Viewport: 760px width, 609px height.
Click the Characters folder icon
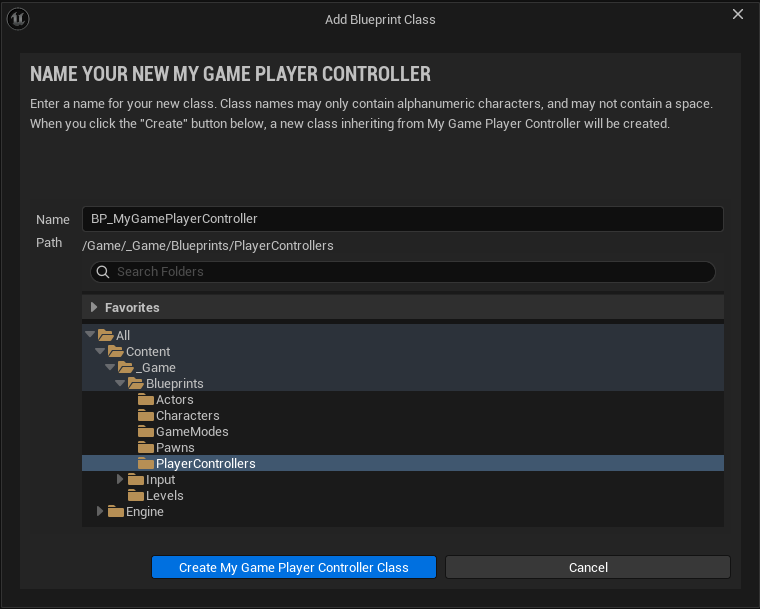point(146,416)
